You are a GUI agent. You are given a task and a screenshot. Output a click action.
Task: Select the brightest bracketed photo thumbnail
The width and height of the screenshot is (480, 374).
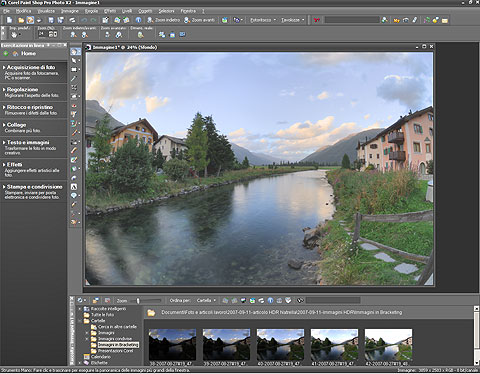pos(388,345)
